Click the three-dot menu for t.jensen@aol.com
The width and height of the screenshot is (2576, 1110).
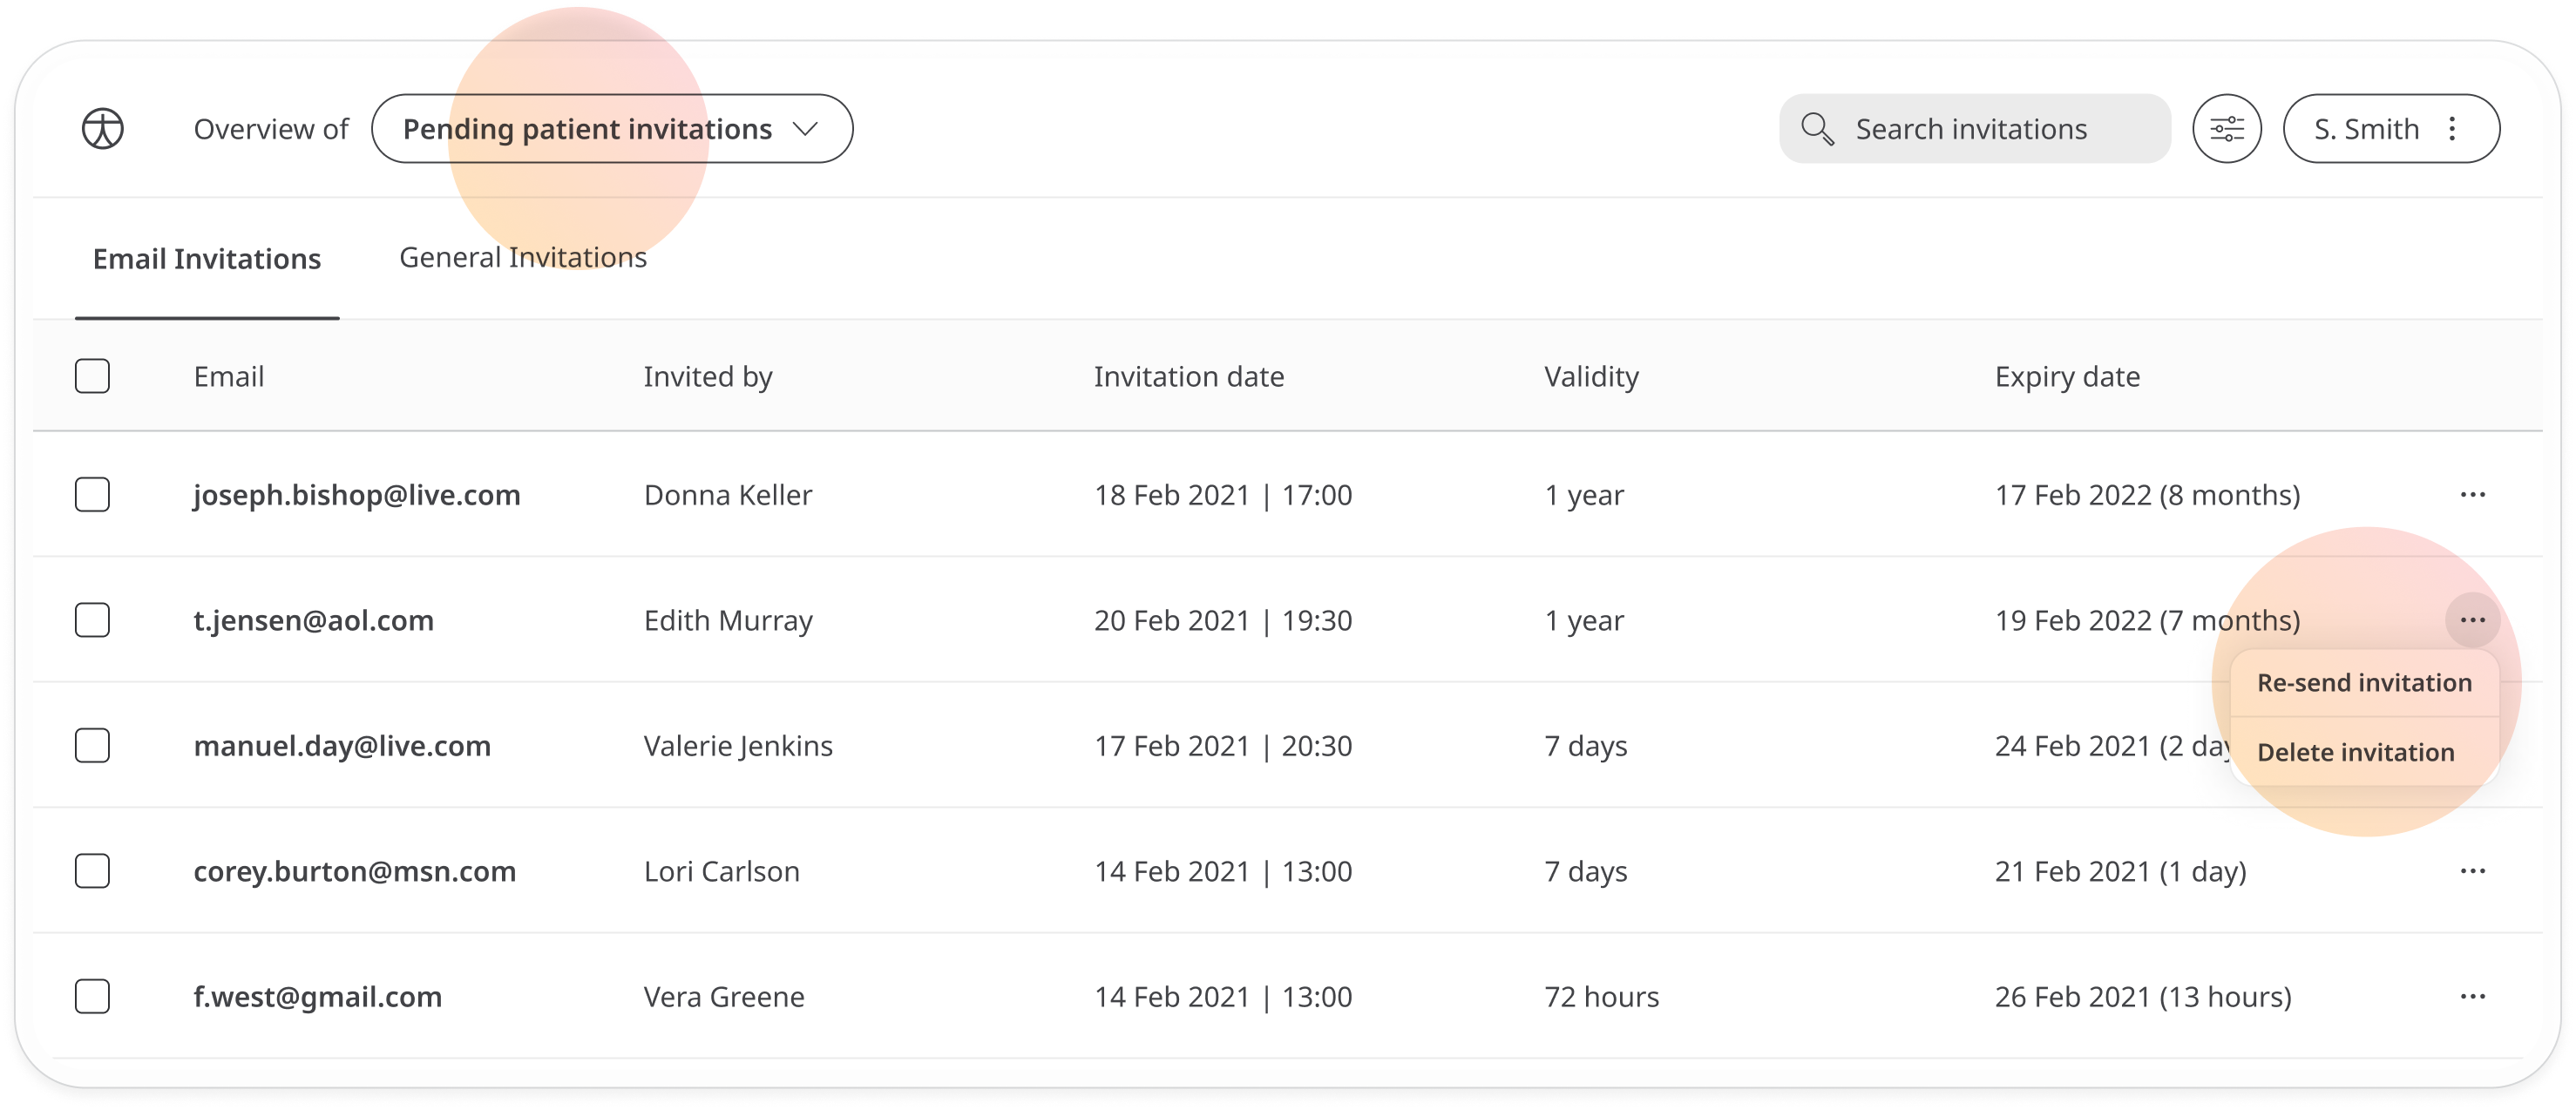coord(2472,619)
